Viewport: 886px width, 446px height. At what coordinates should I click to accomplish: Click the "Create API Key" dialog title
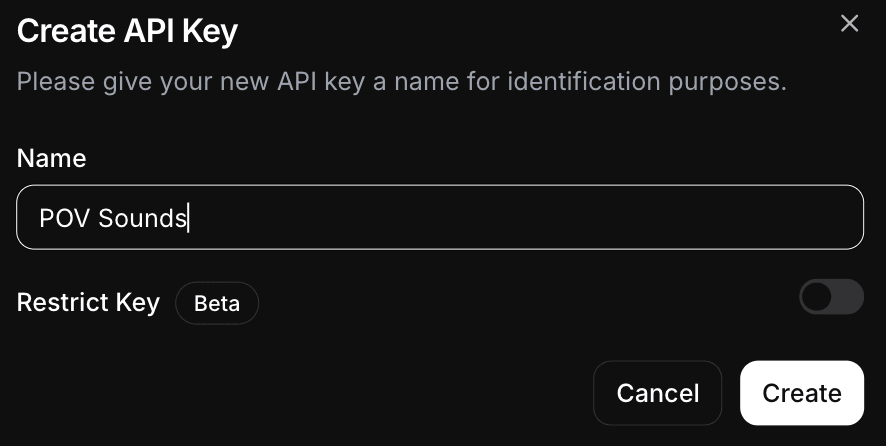[127, 31]
